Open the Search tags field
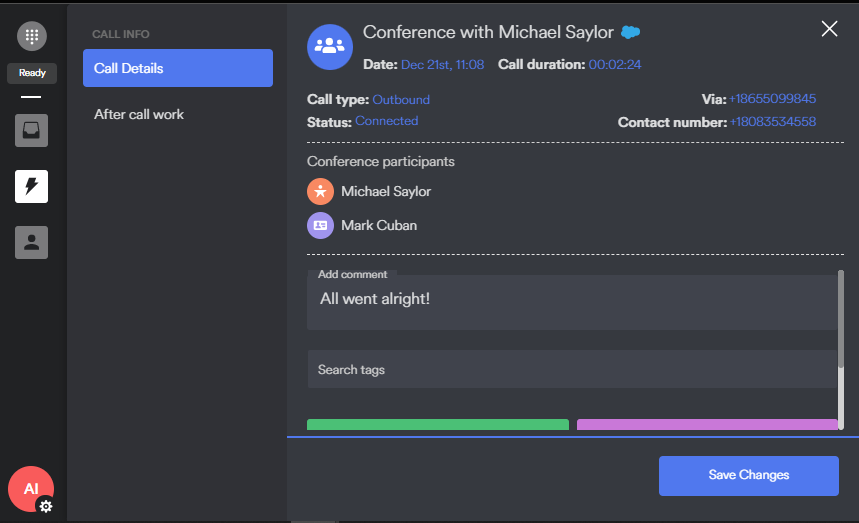This screenshot has width=859, height=523. 571,370
